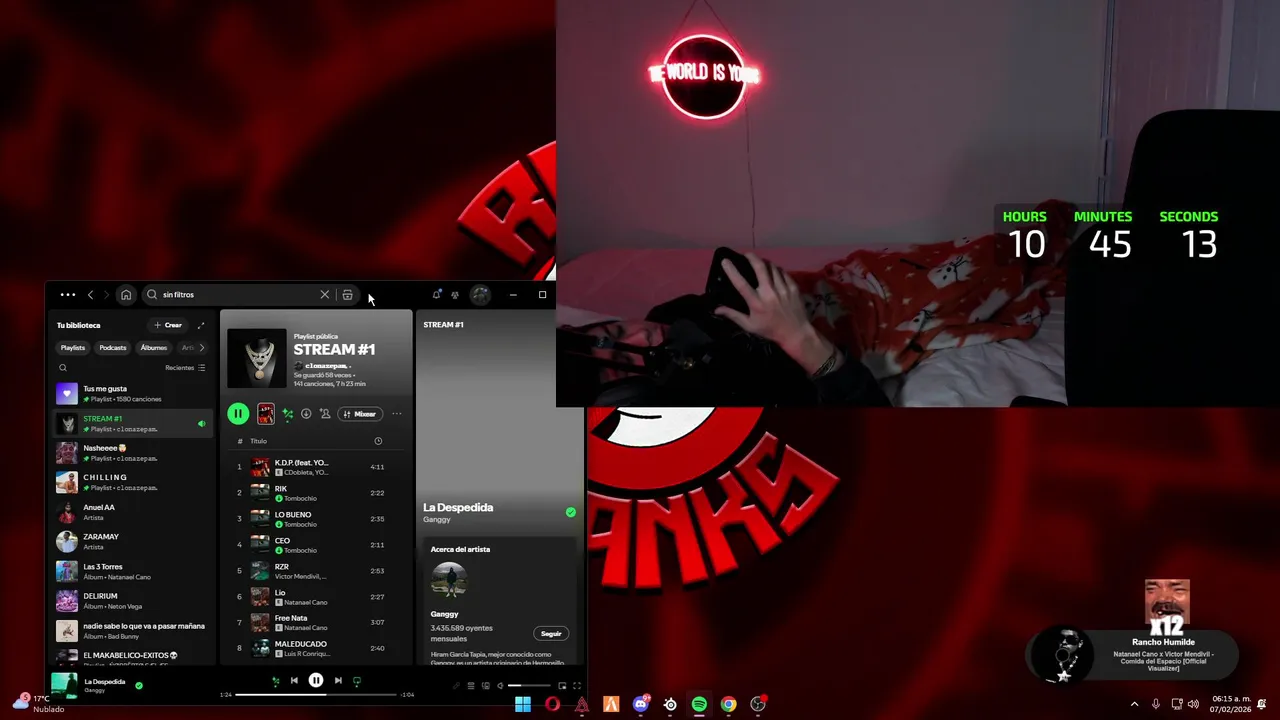The height and width of the screenshot is (720, 1280).
Task: Sort tracks by Título column
Action: pyautogui.click(x=258, y=441)
